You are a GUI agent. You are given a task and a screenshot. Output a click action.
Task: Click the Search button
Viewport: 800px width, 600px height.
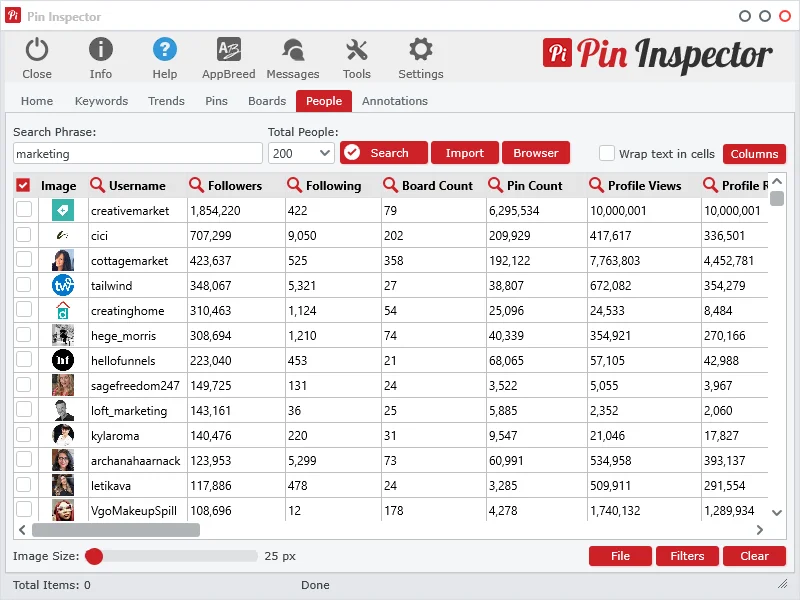coord(384,153)
